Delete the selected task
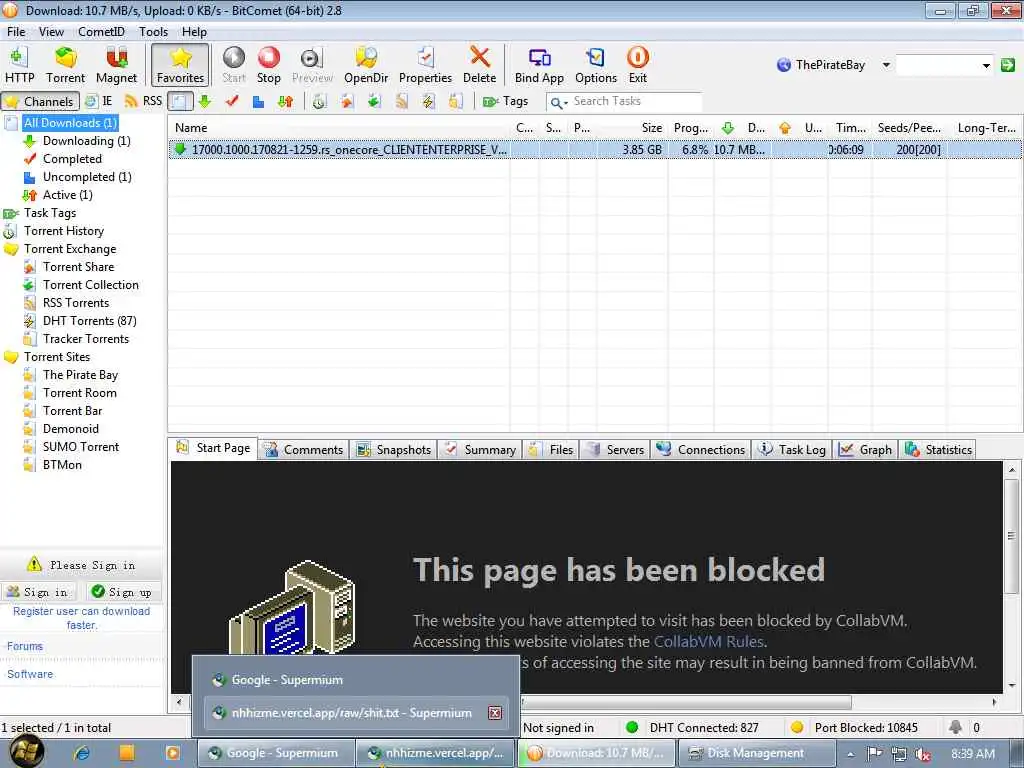The width and height of the screenshot is (1024, 768). [x=479, y=65]
